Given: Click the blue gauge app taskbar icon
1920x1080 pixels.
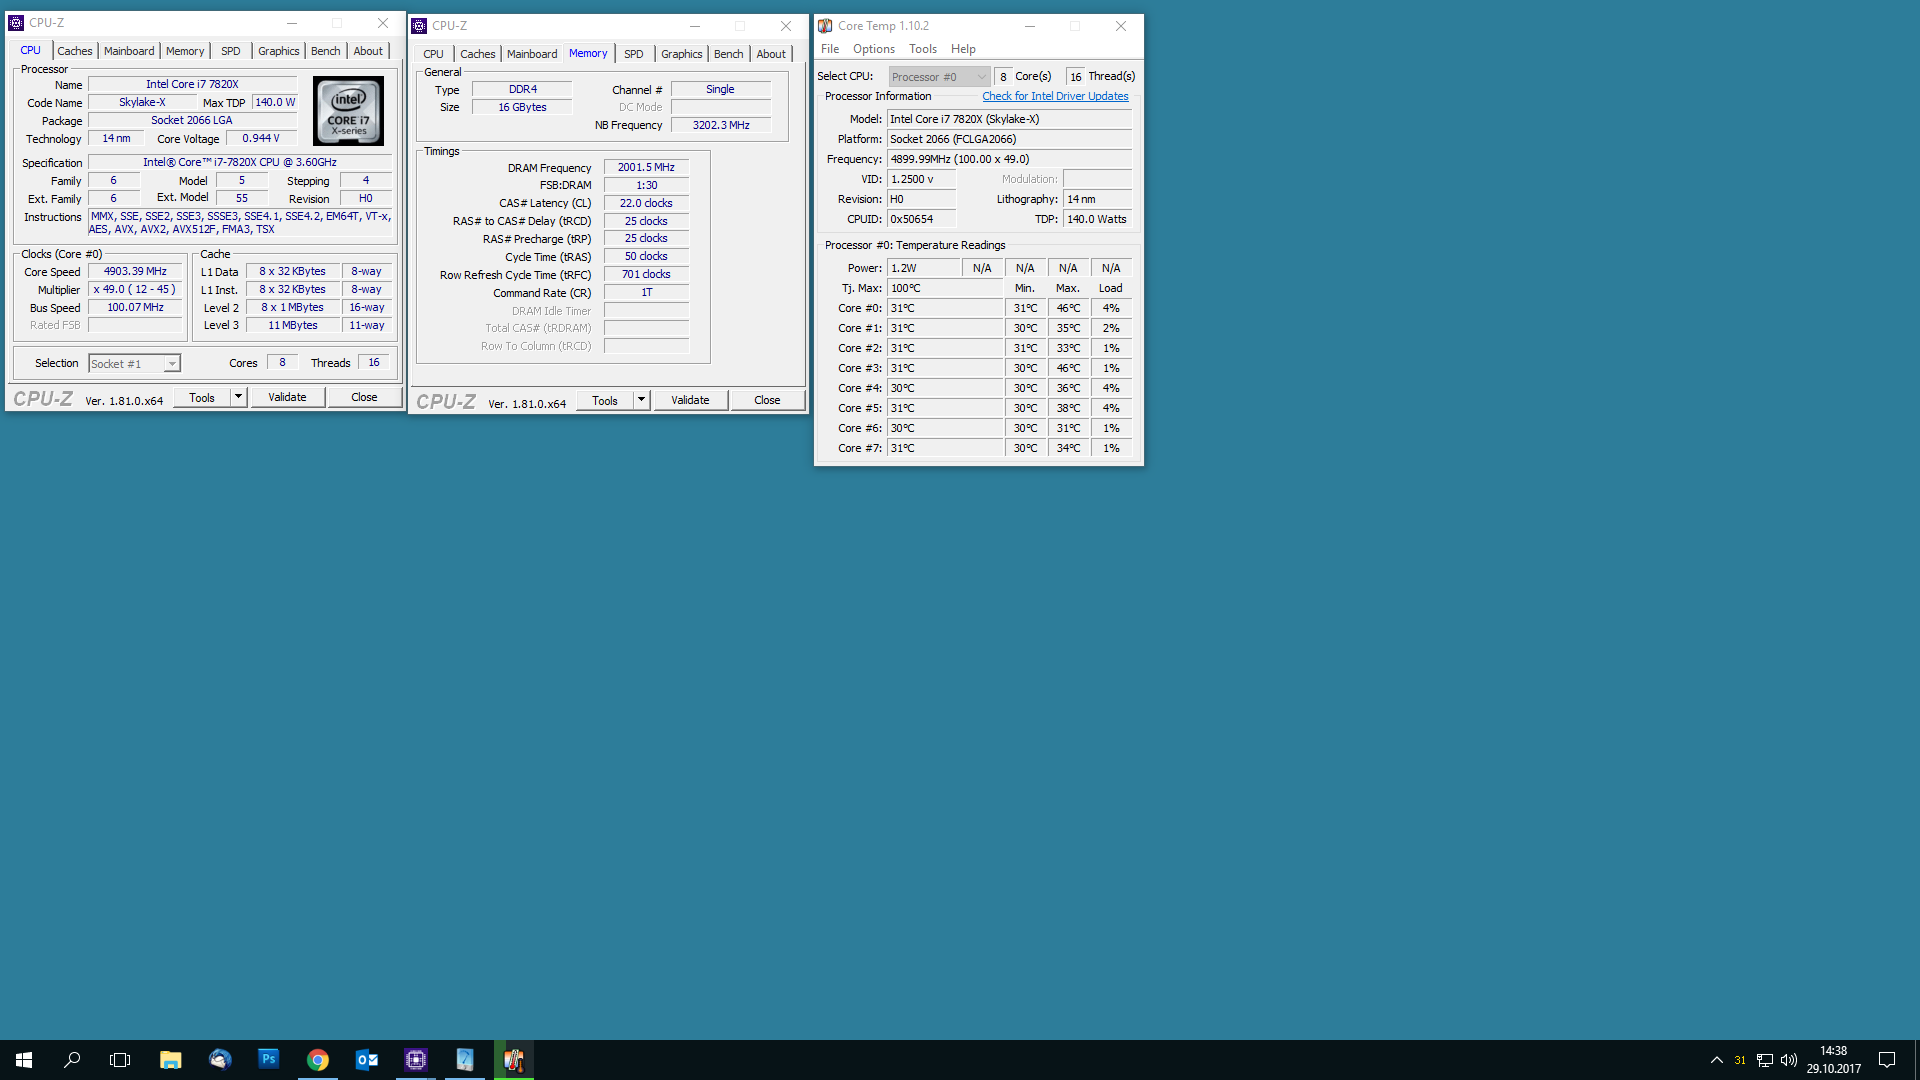Looking at the screenshot, I should click(465, 1060).
